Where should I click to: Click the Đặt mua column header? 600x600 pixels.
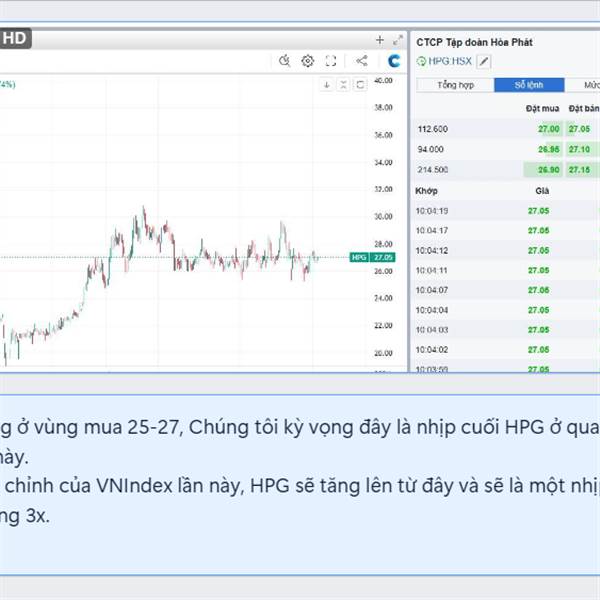542,109
